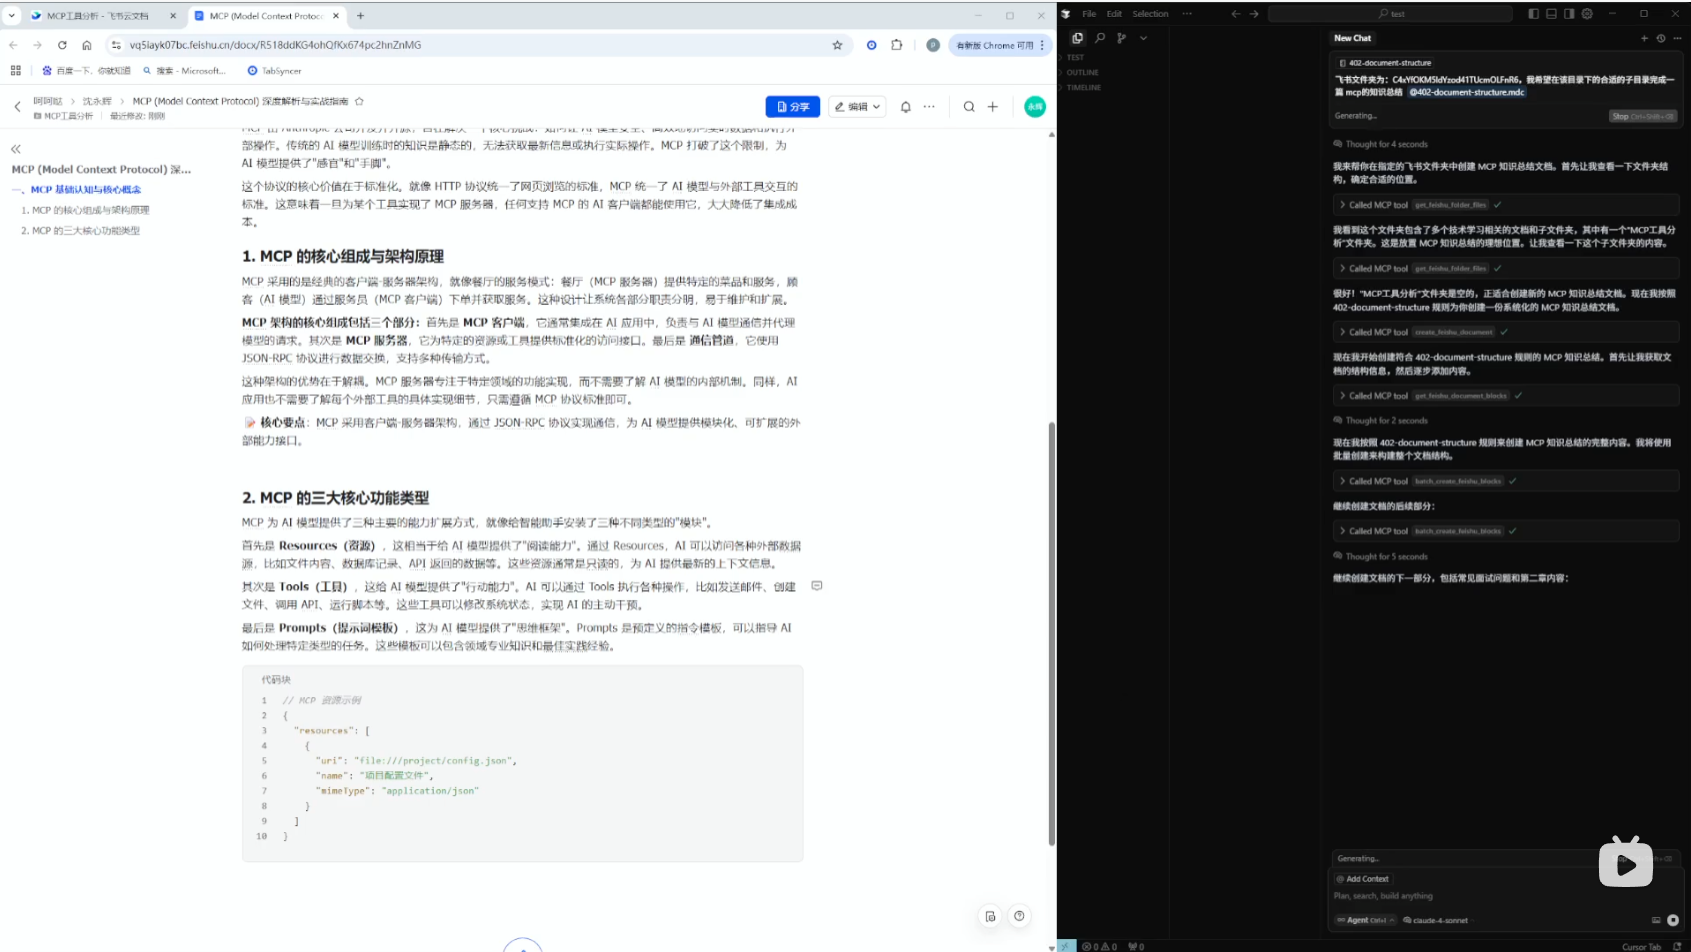Open the File menu in Cursor
The width and height of the screenshot is (1691, 952).
(x=1089, y=13)
